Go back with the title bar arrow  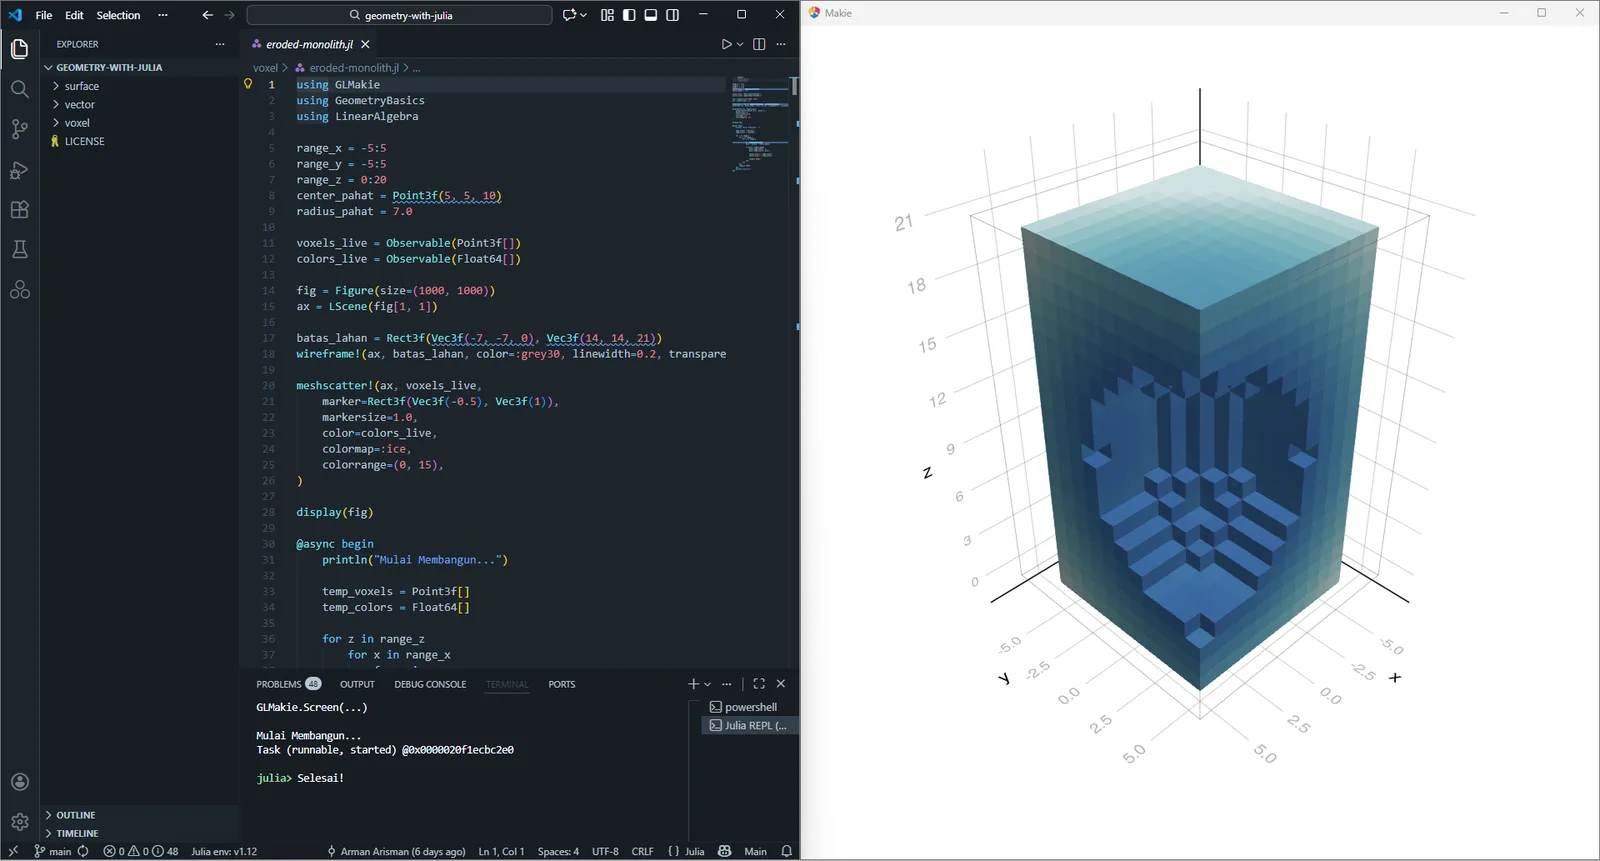(x=207, y=15)
